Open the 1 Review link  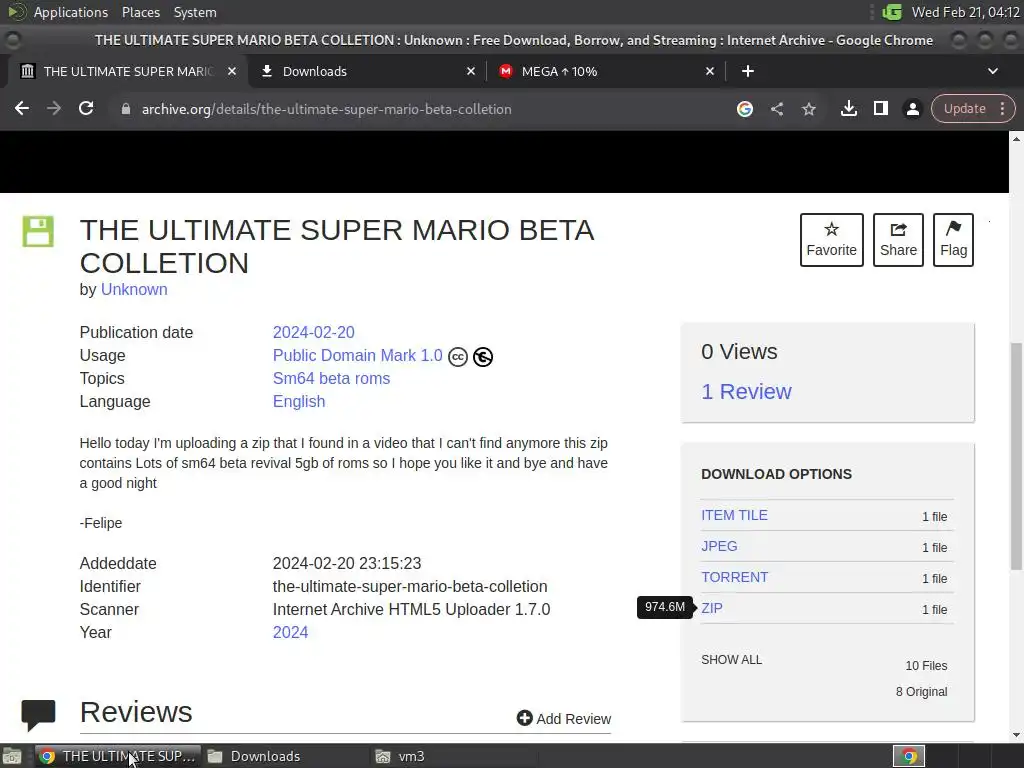[746, 391]
